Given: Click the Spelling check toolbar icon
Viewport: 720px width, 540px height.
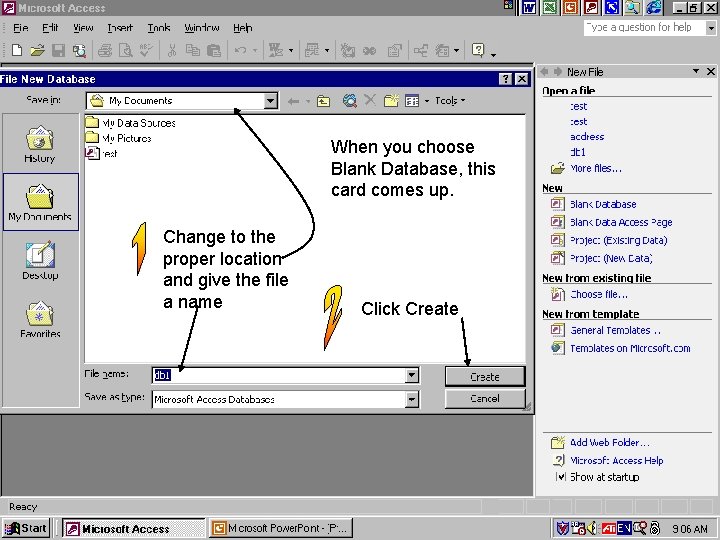Looking at the screenshot, I should click(x=146, y=50).
